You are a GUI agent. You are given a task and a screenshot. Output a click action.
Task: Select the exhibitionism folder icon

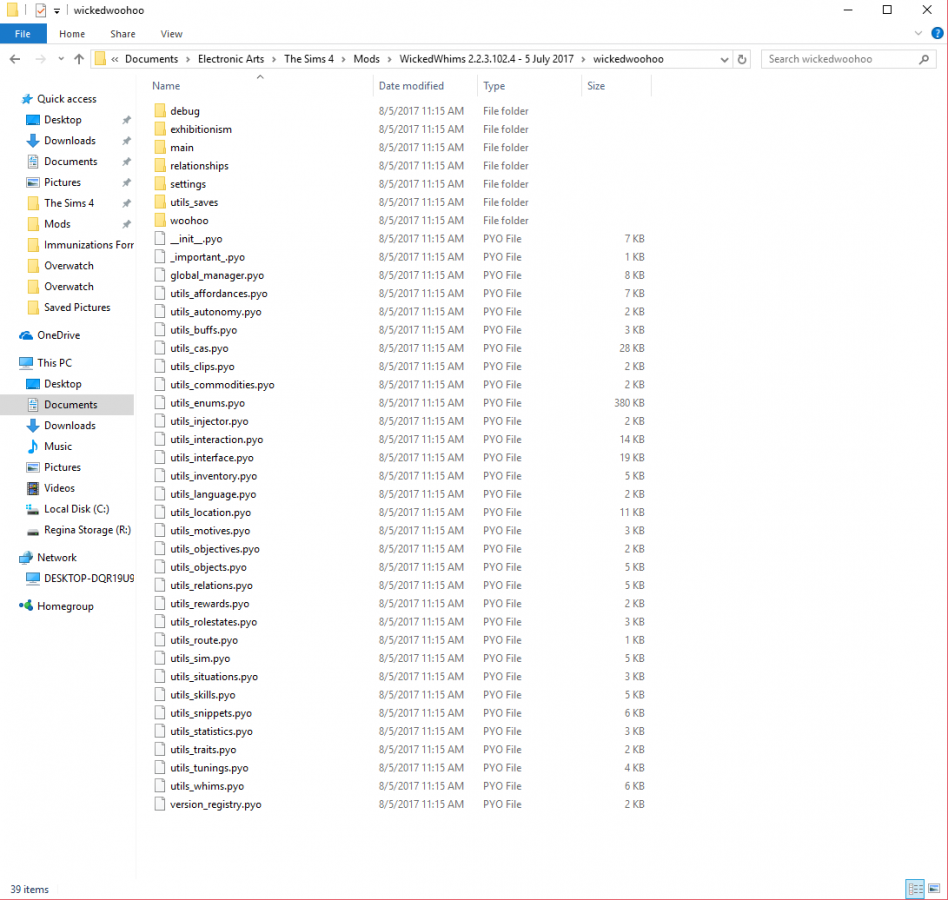point(160,129)
